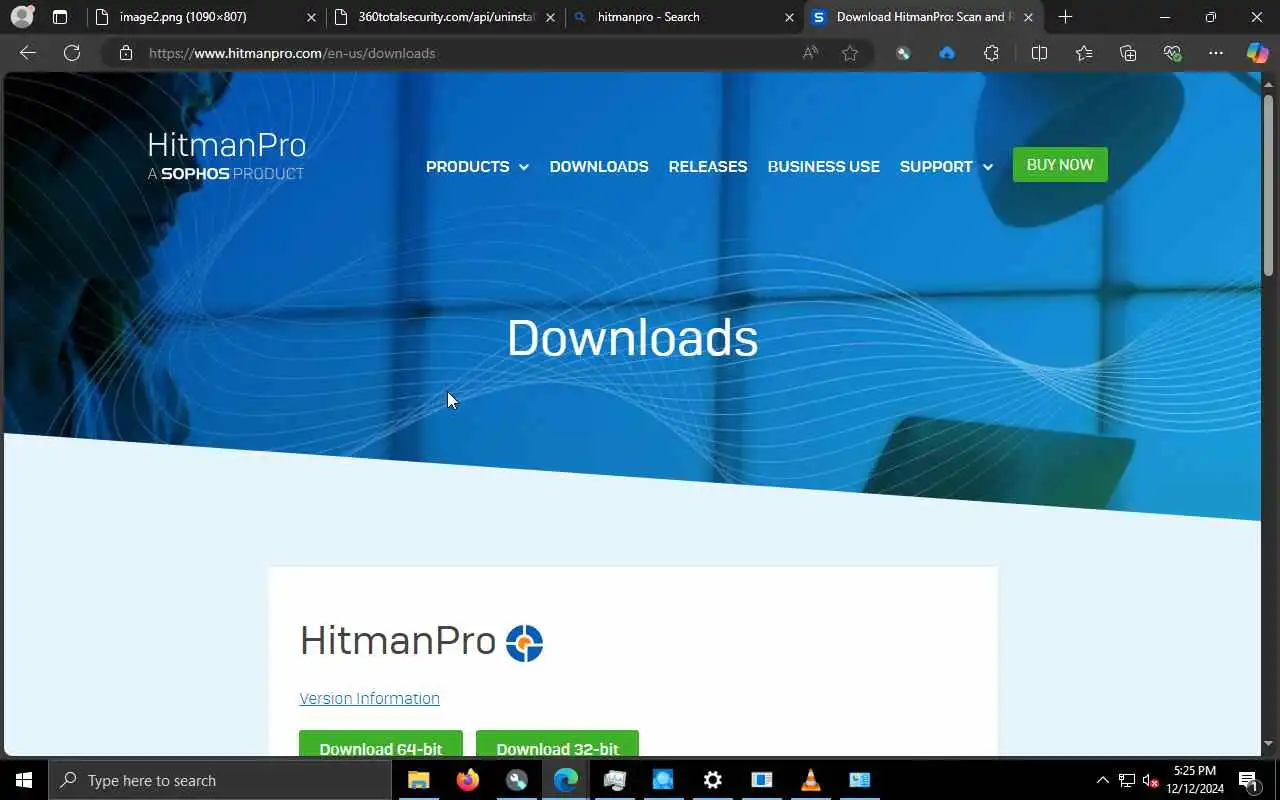Click the address bar URL field
The height and width of the screenshot is (800, 1280).
click(470, 53)
